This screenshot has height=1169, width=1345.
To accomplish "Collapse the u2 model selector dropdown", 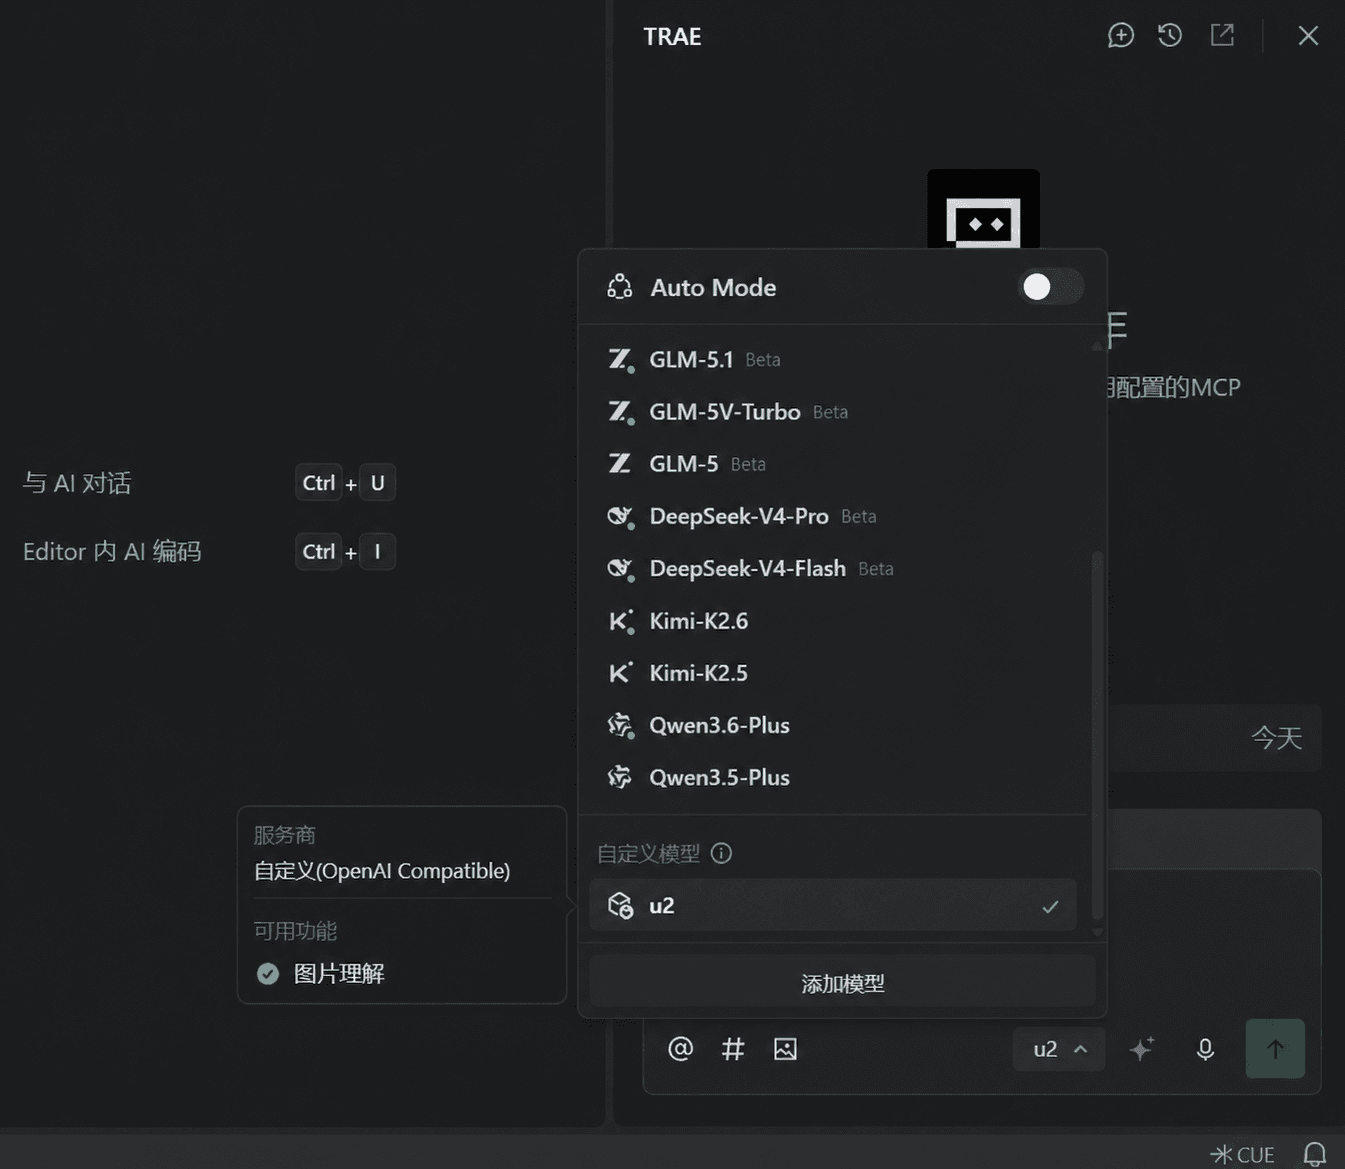I will coord(1059,1049).
